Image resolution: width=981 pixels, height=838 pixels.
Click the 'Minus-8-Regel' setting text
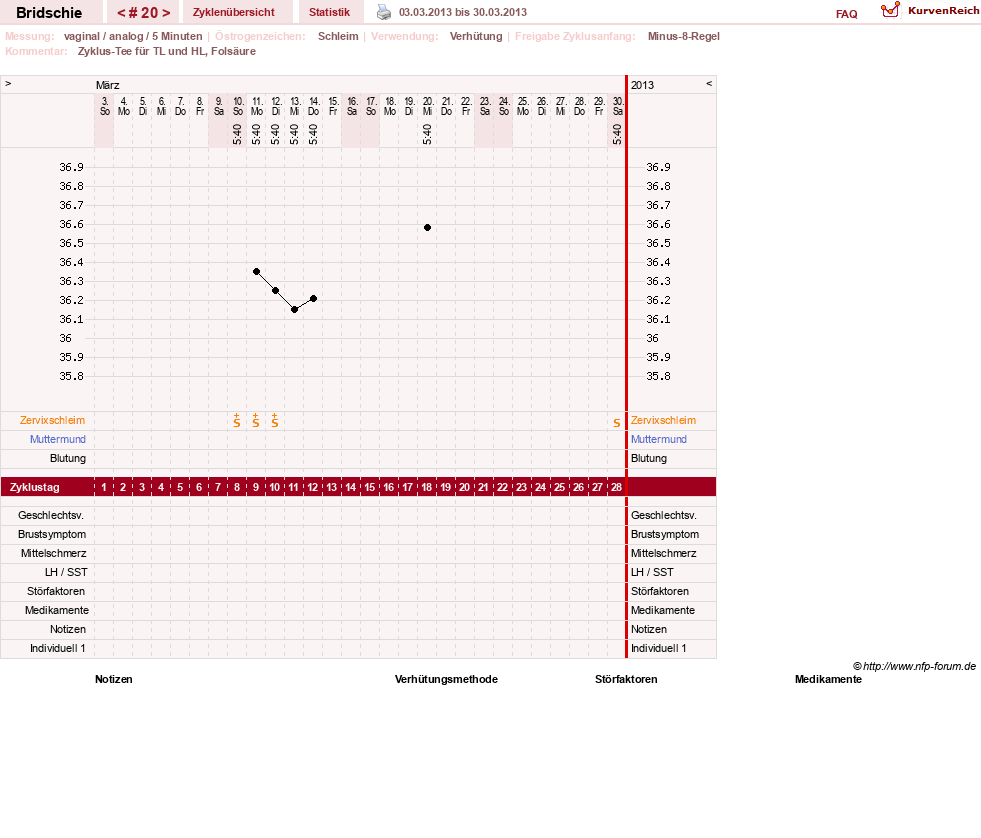(684, 36)
